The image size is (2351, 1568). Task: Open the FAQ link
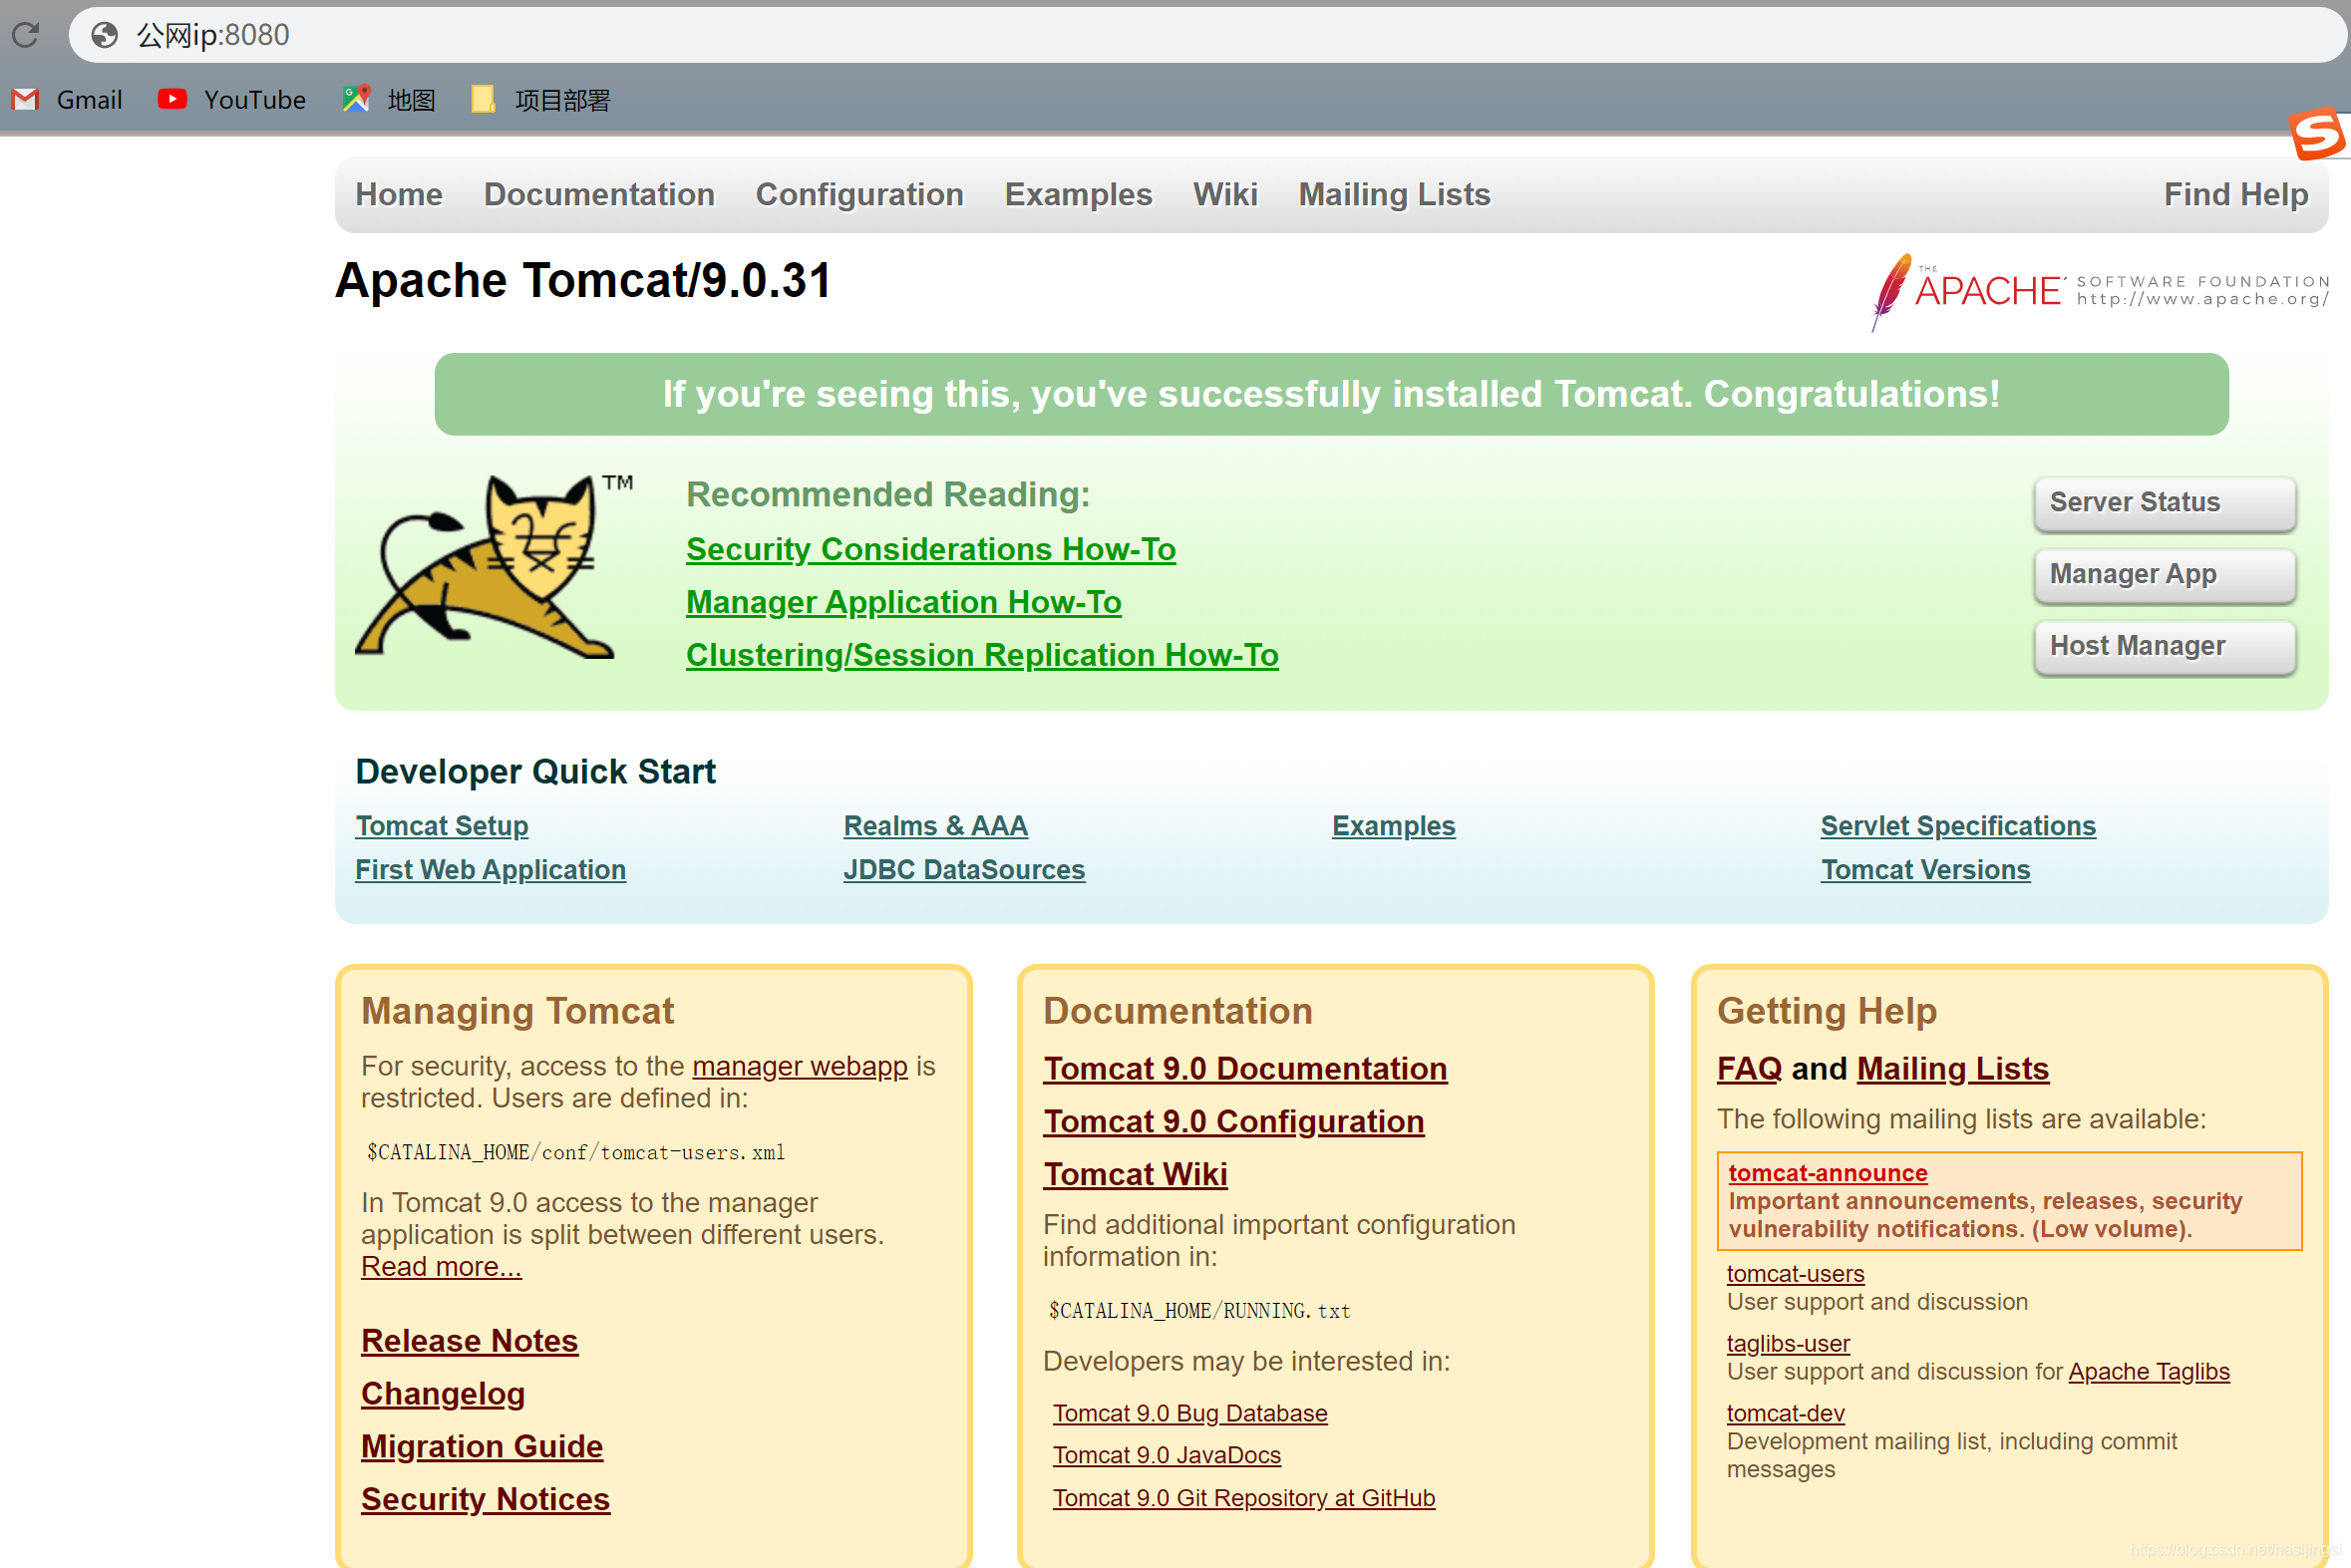(1749, 1069)
